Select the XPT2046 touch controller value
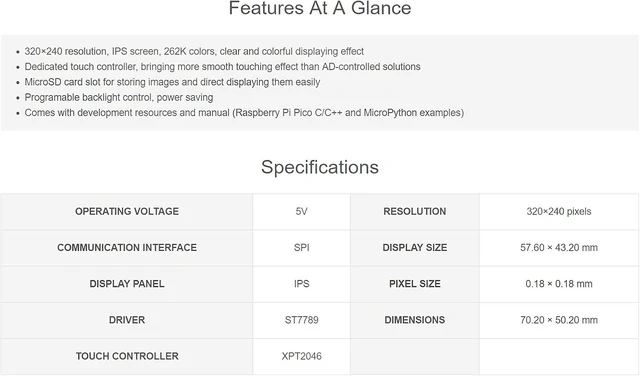The width and height of the screenshot is (640, 376). [302, 356]
